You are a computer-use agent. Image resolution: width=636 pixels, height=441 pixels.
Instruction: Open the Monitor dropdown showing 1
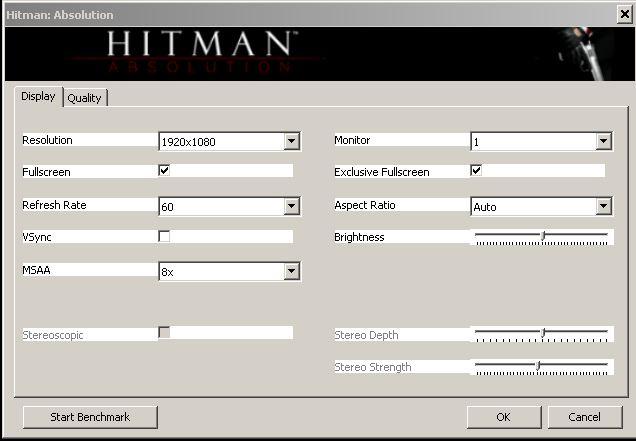pyautogui.click(x=542, y=141)
